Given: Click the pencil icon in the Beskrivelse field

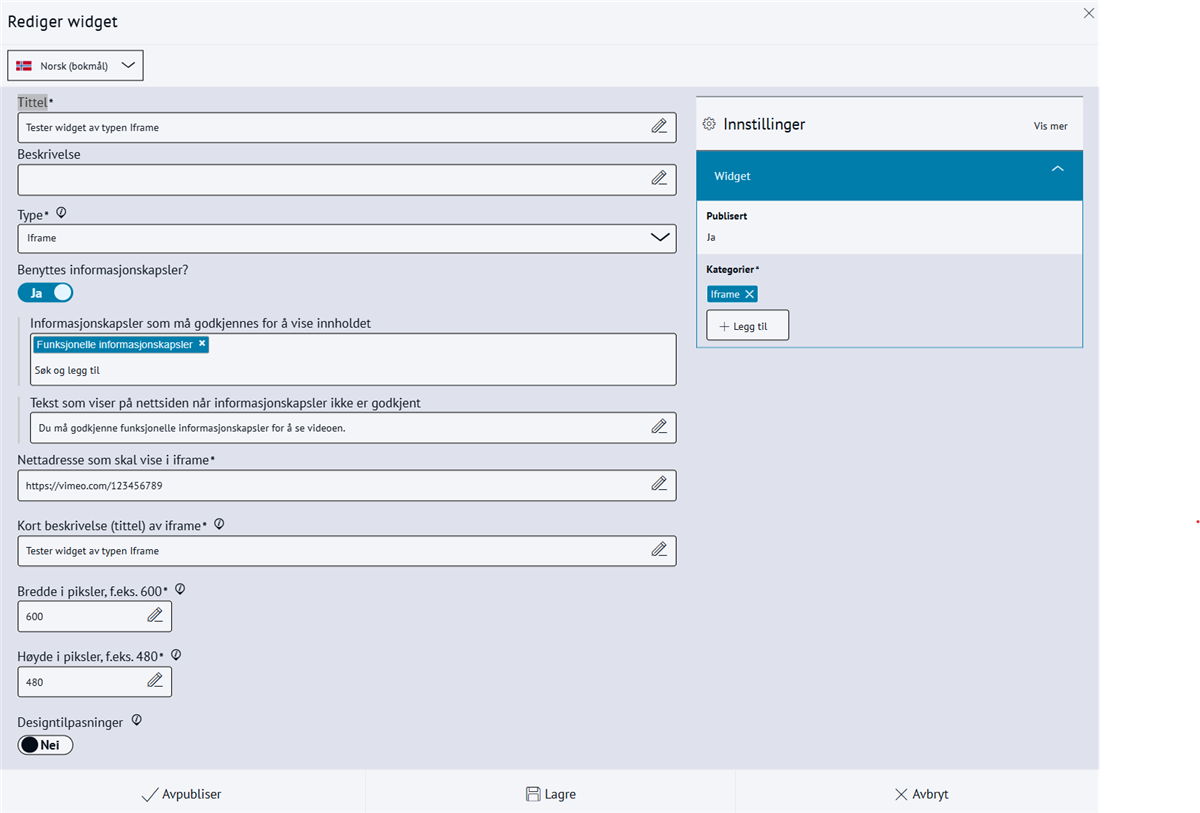Looking at the screenshot, I should point(659,178).
